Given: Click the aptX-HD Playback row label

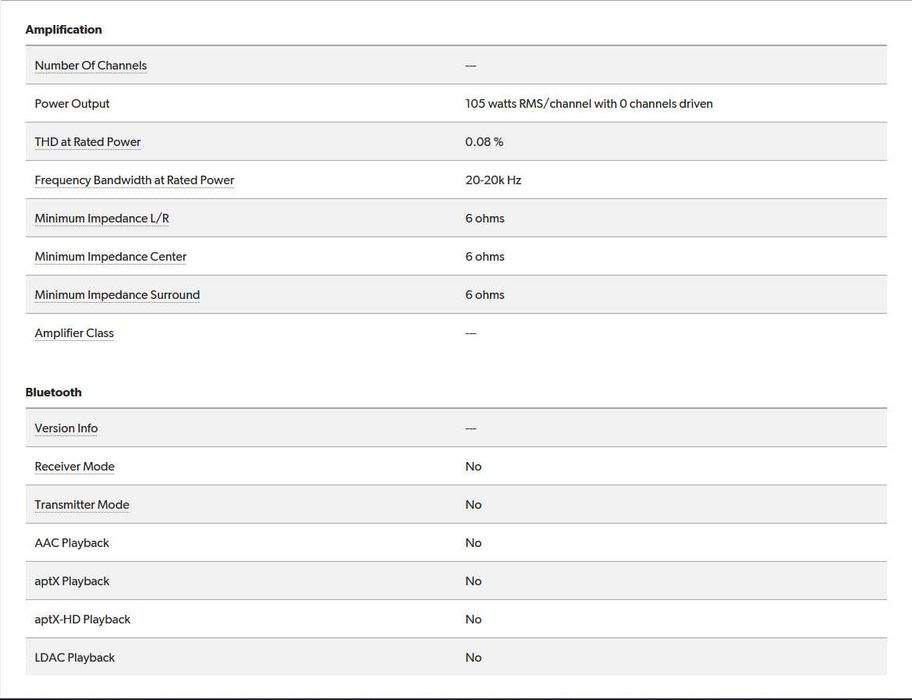Looking at the screenshot, I should tap(82, 619).
